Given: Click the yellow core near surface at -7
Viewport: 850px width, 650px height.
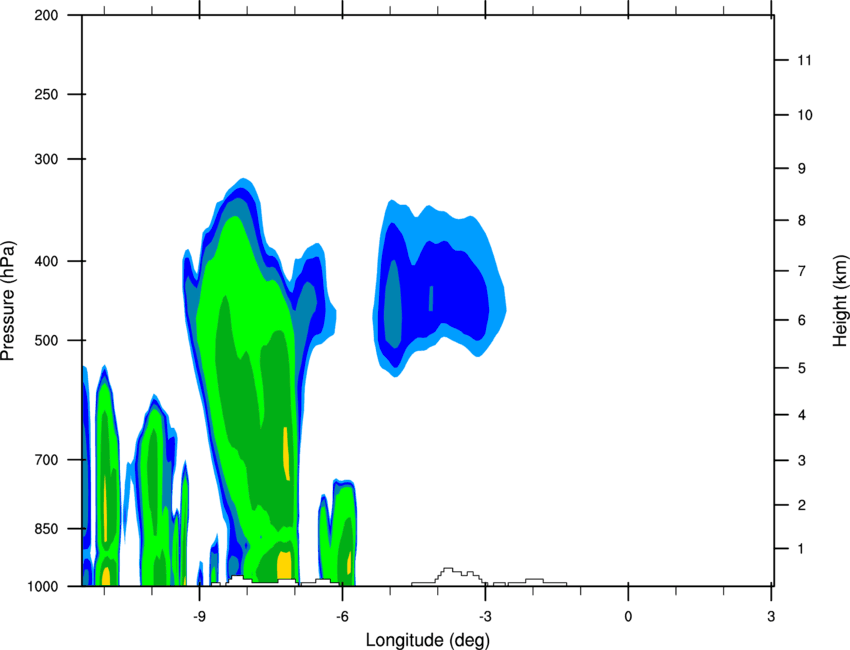Looking at the screenshot, I should [284, 565].
